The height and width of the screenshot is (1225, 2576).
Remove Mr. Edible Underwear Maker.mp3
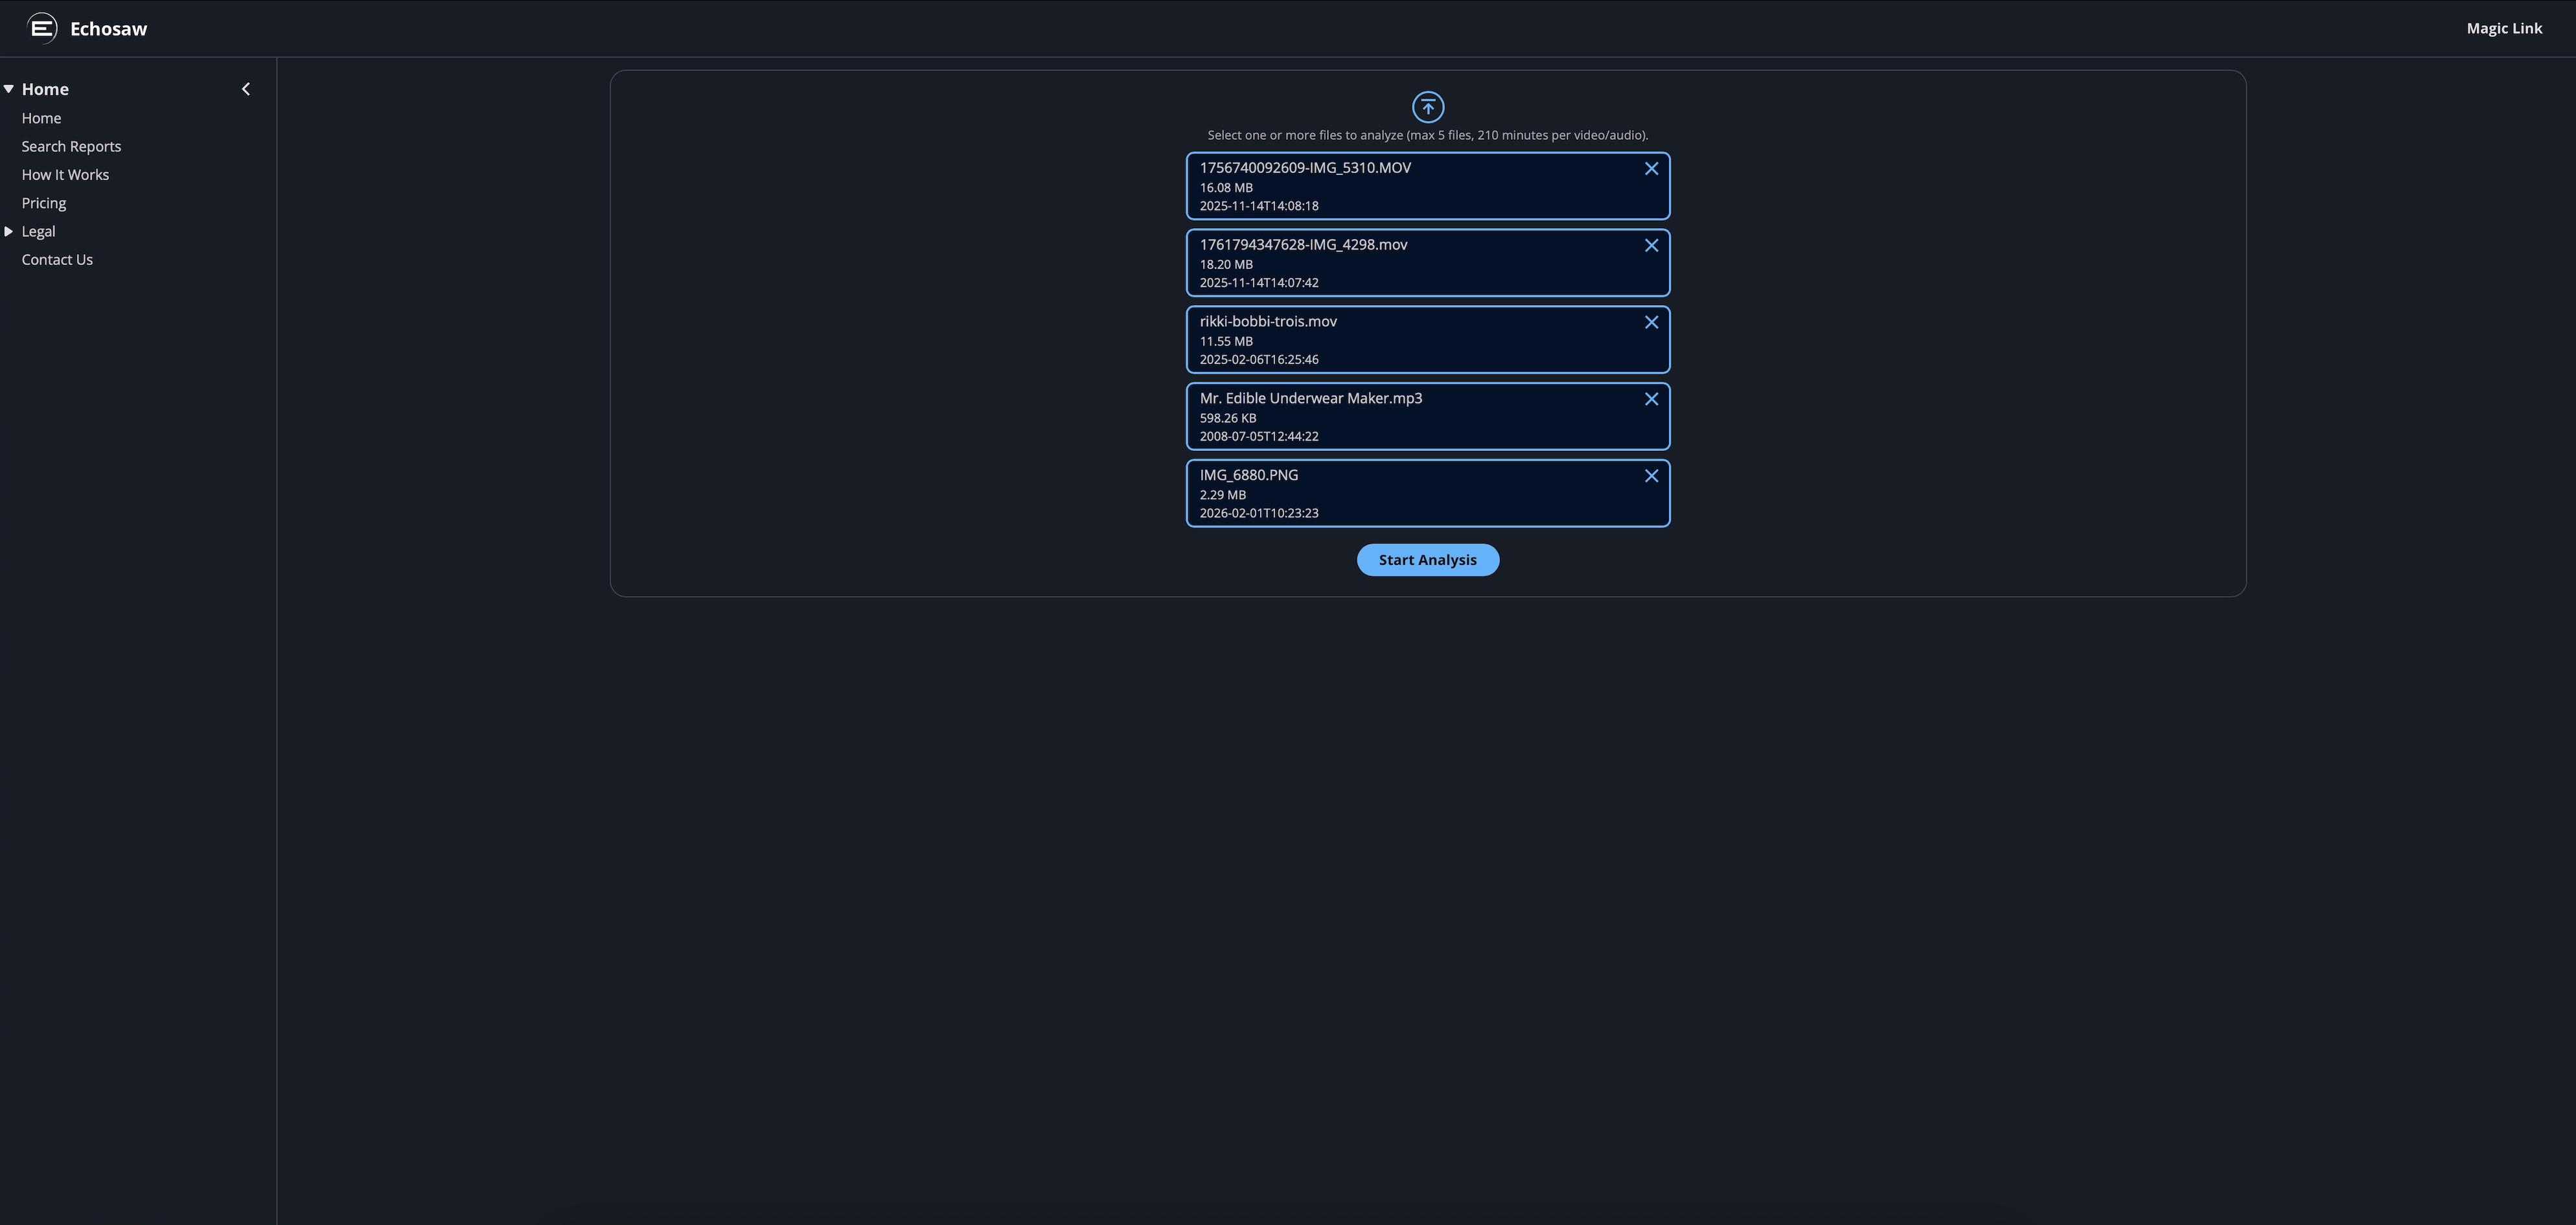click(x=1651, y=399)
